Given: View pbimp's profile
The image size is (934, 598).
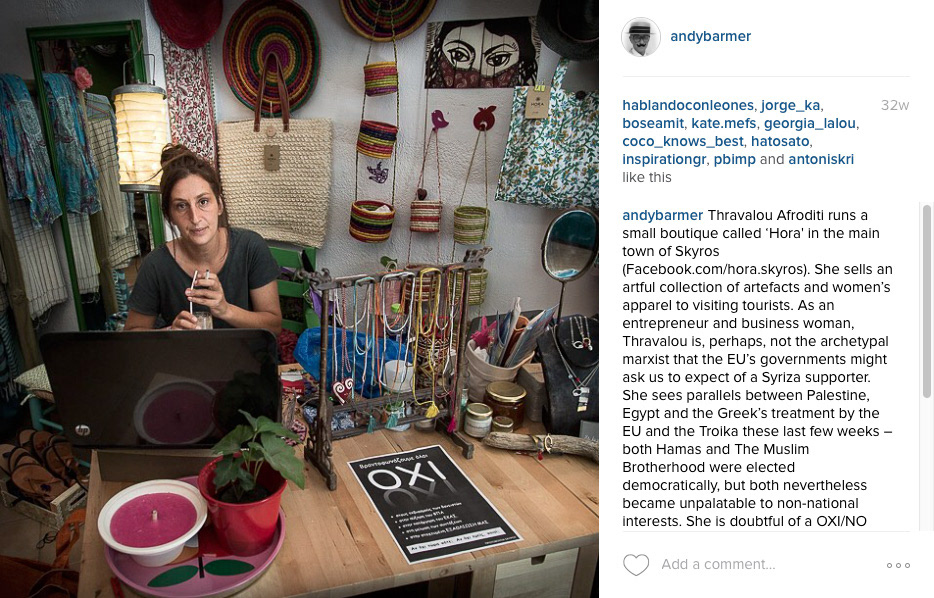Looking at the screenshot, I should (x=734, y=160).
